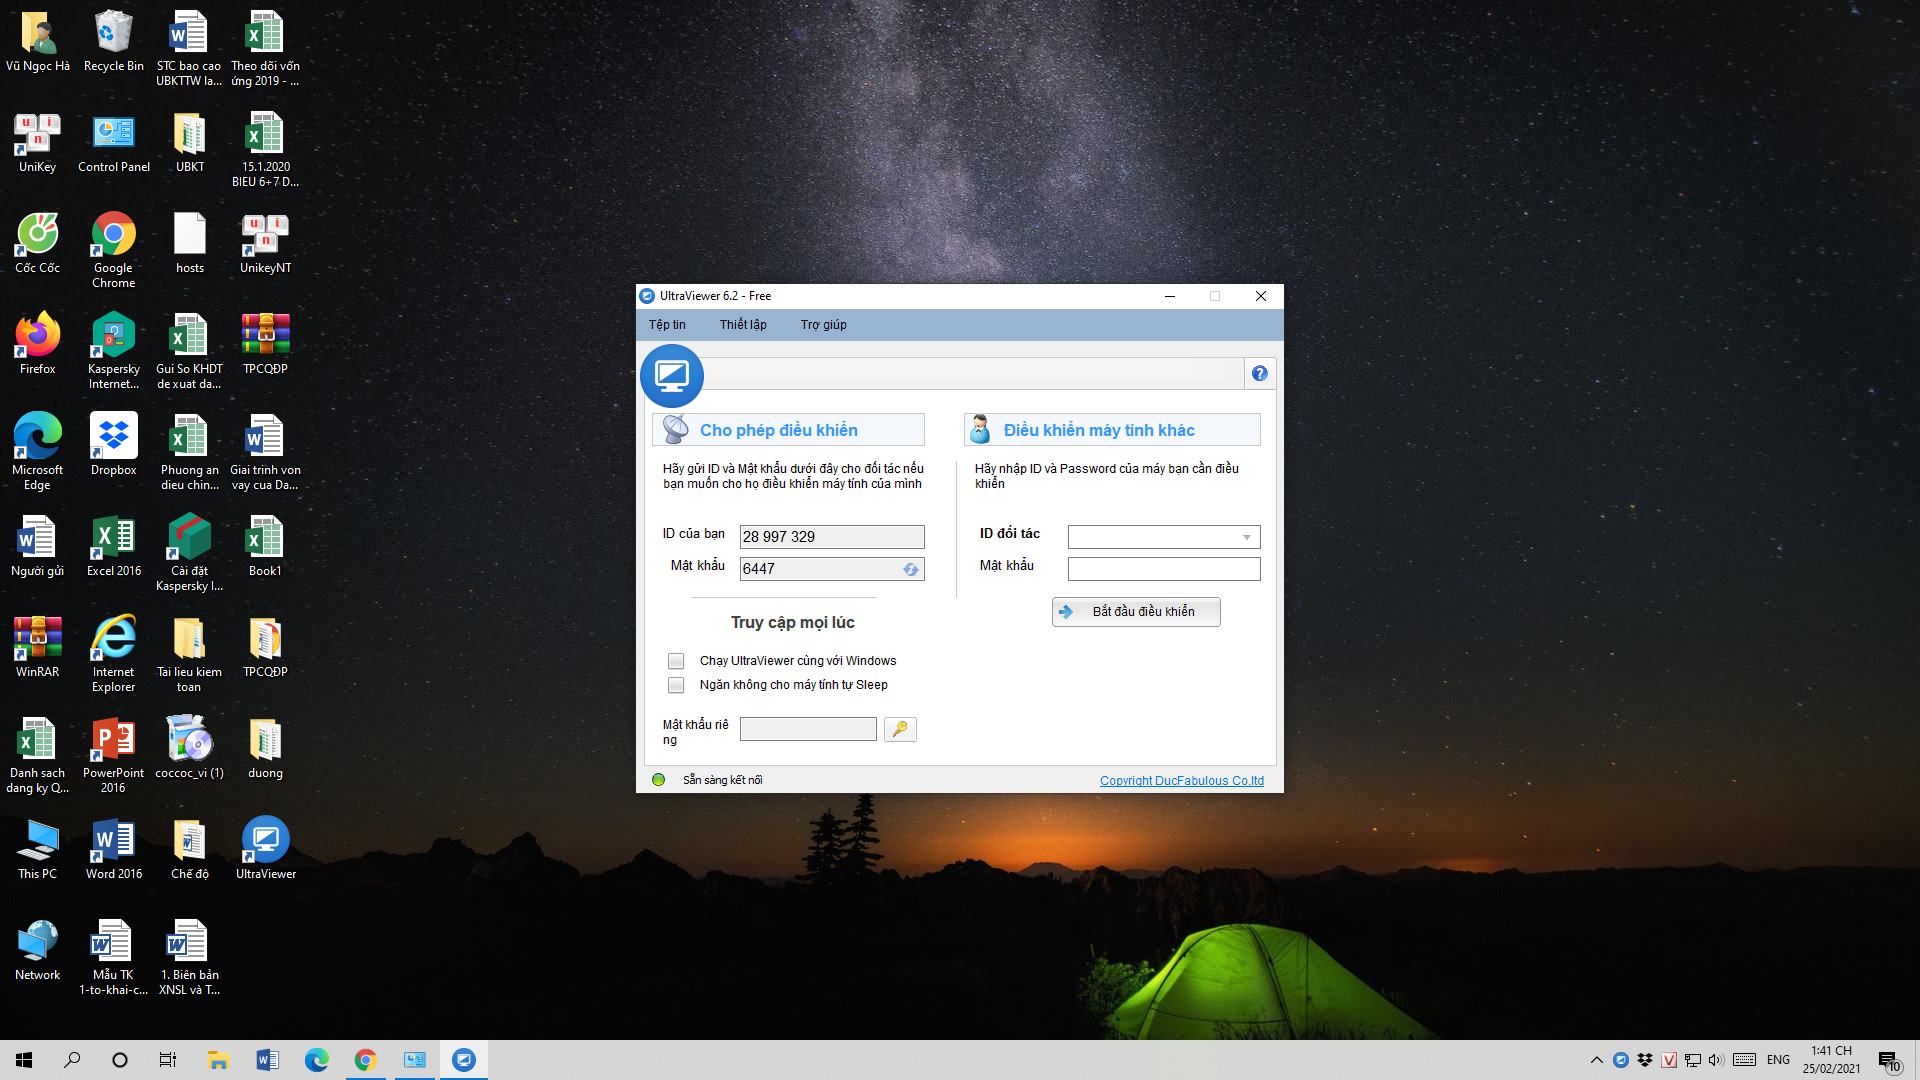
Task: Open the Thiết lập menu
Action: 743,325
